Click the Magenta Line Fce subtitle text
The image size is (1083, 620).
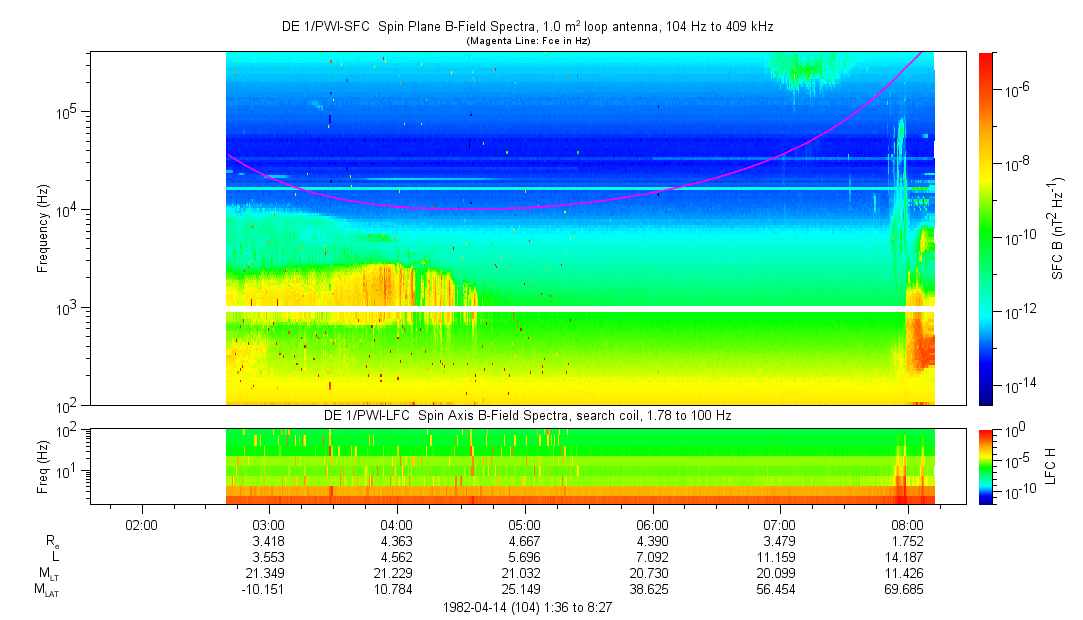[527, 40]
